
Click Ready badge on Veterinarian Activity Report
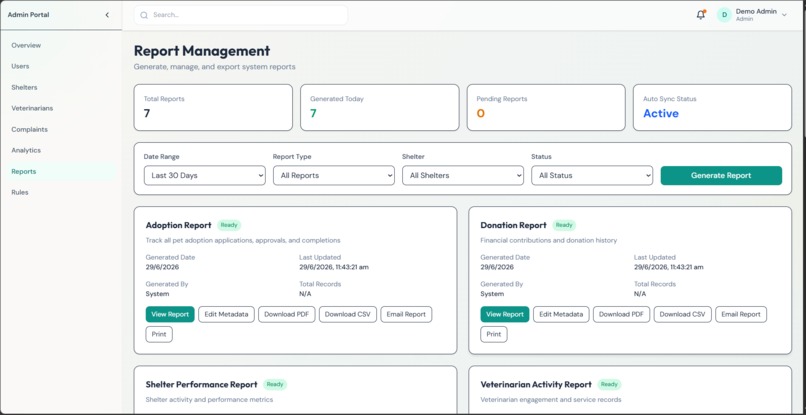(x=609, y=385)
